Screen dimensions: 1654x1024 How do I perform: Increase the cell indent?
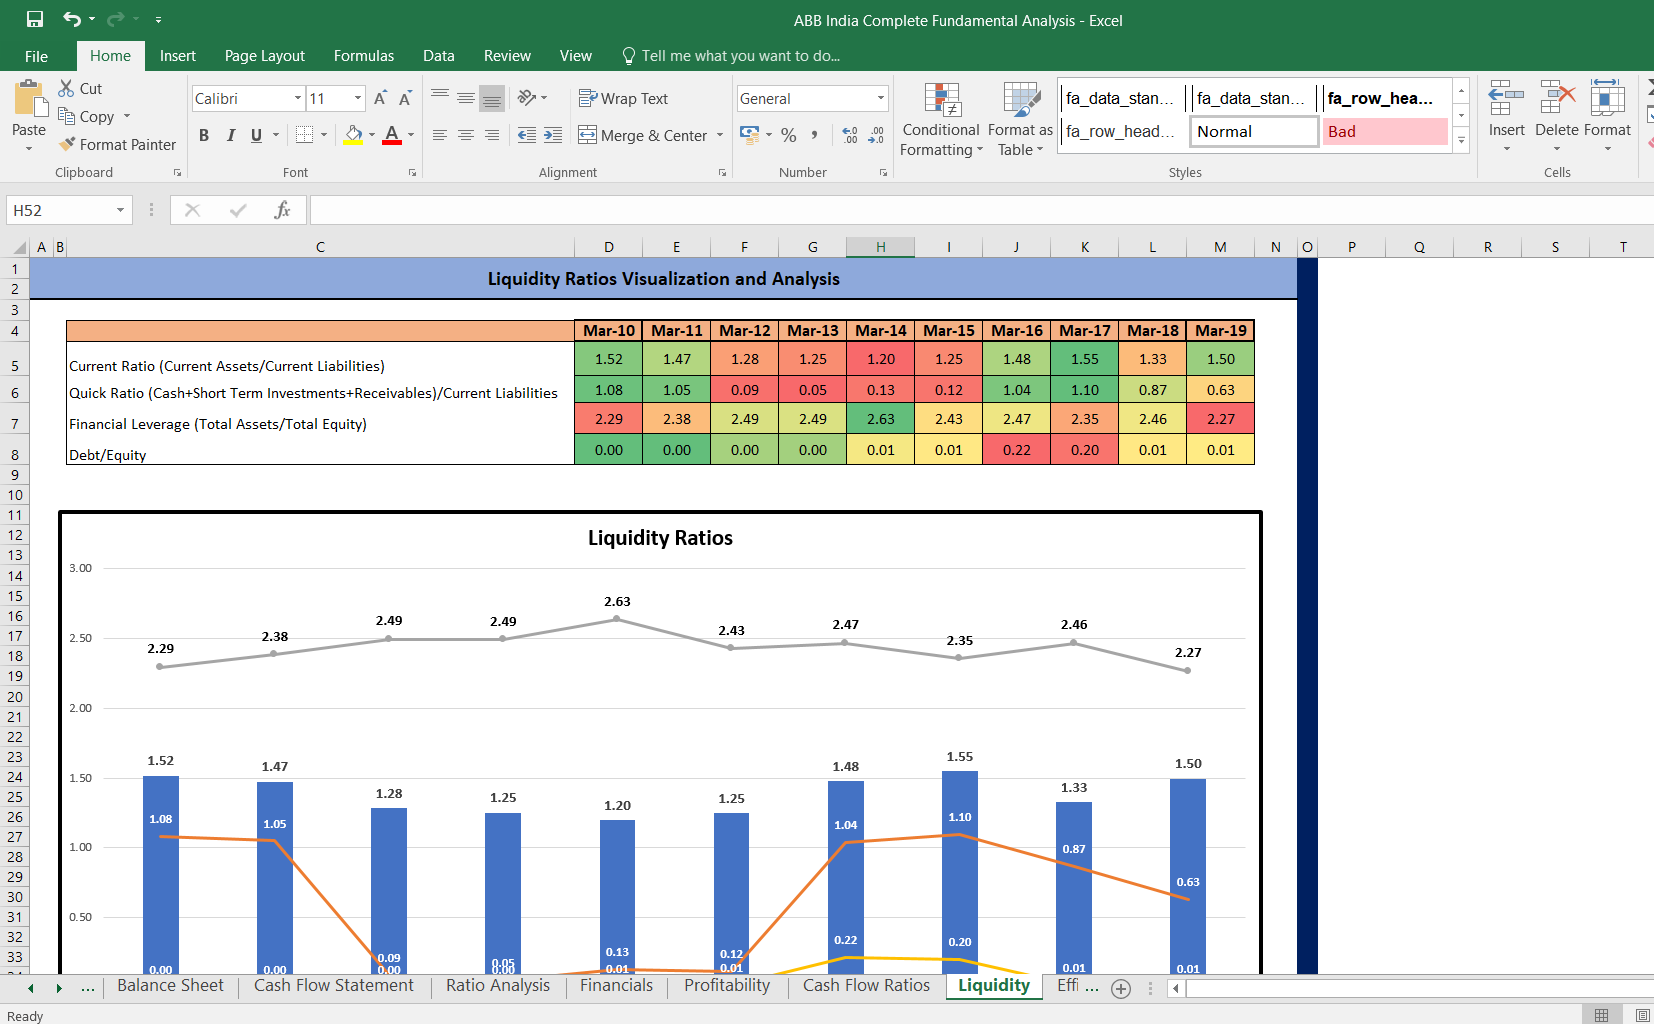(x=553, y=135)
